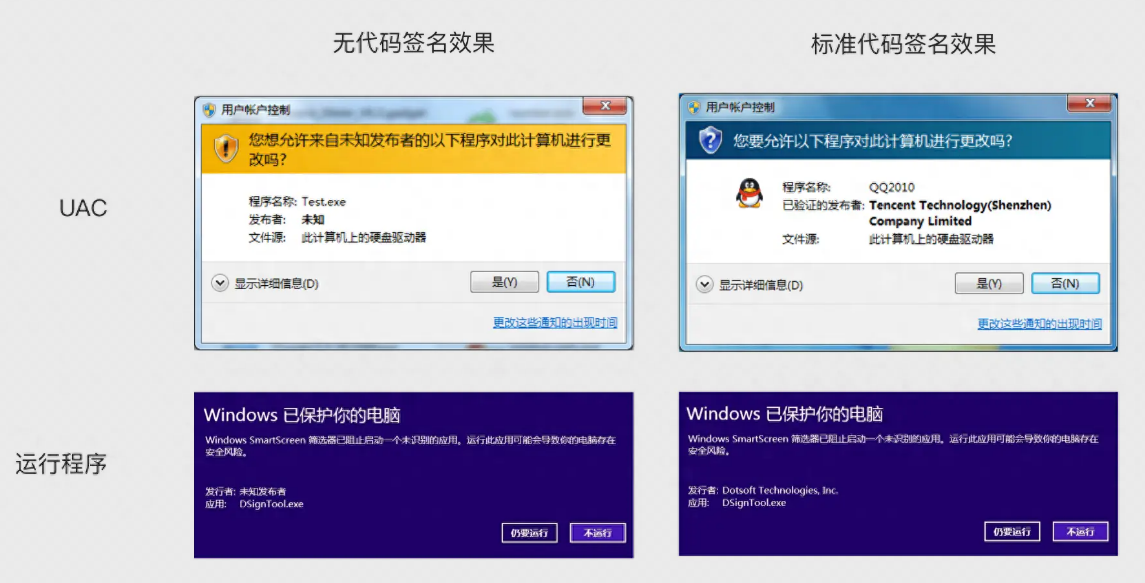The image size is (1145, 583).
Task: Click 仍要运行 in the unknown-publisher SmartScreen prompt
Action: (529, 533)
